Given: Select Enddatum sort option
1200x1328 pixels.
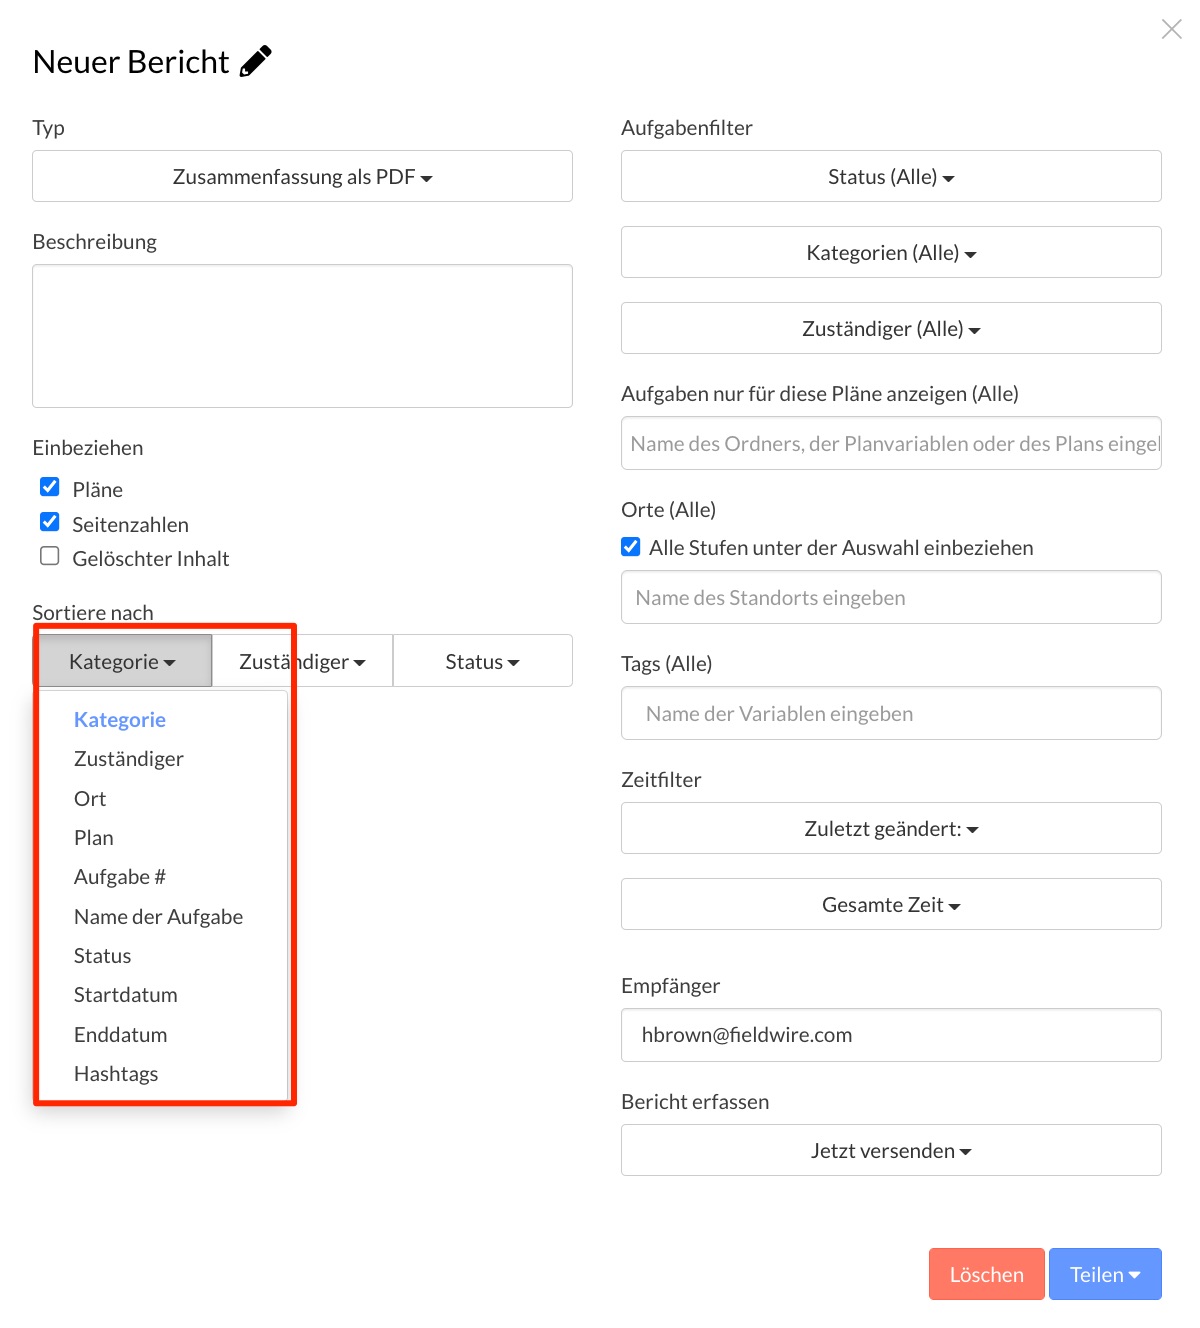Looking at the screenshot, I should click(121, 1035).
